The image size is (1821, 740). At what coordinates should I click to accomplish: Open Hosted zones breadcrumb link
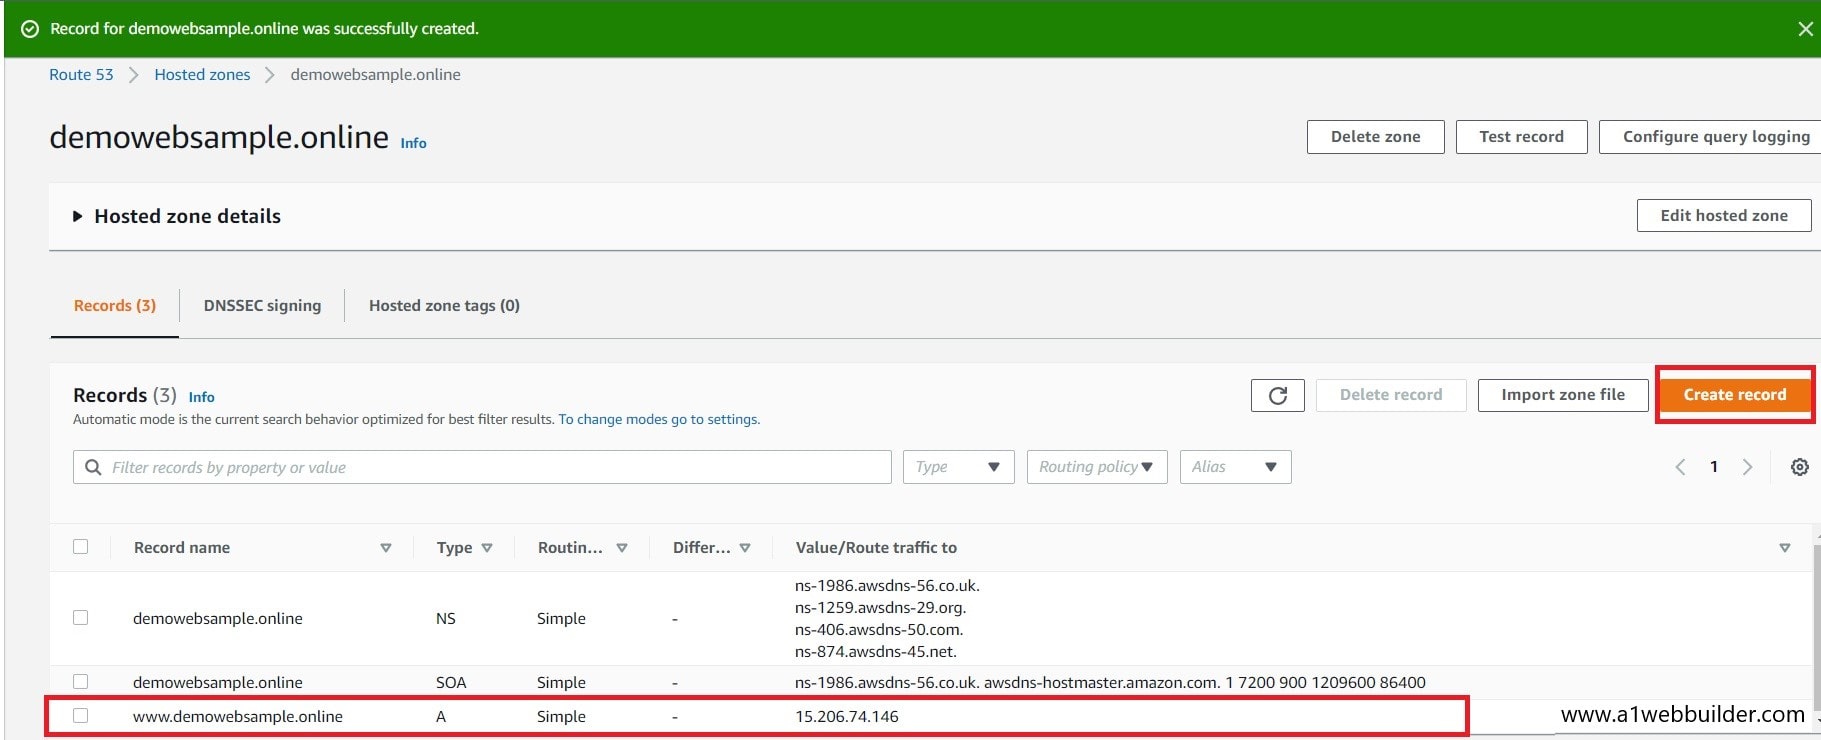(x=202, y=75)
